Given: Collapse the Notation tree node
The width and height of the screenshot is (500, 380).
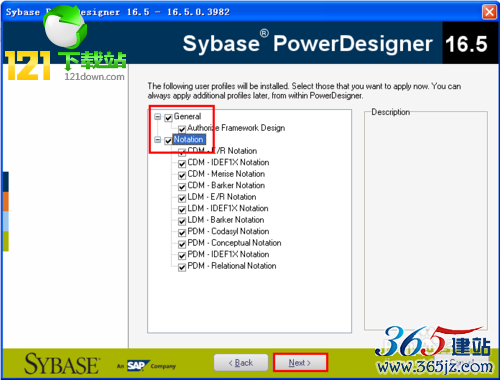Looking at the screenshot, I should coord(158,139).
